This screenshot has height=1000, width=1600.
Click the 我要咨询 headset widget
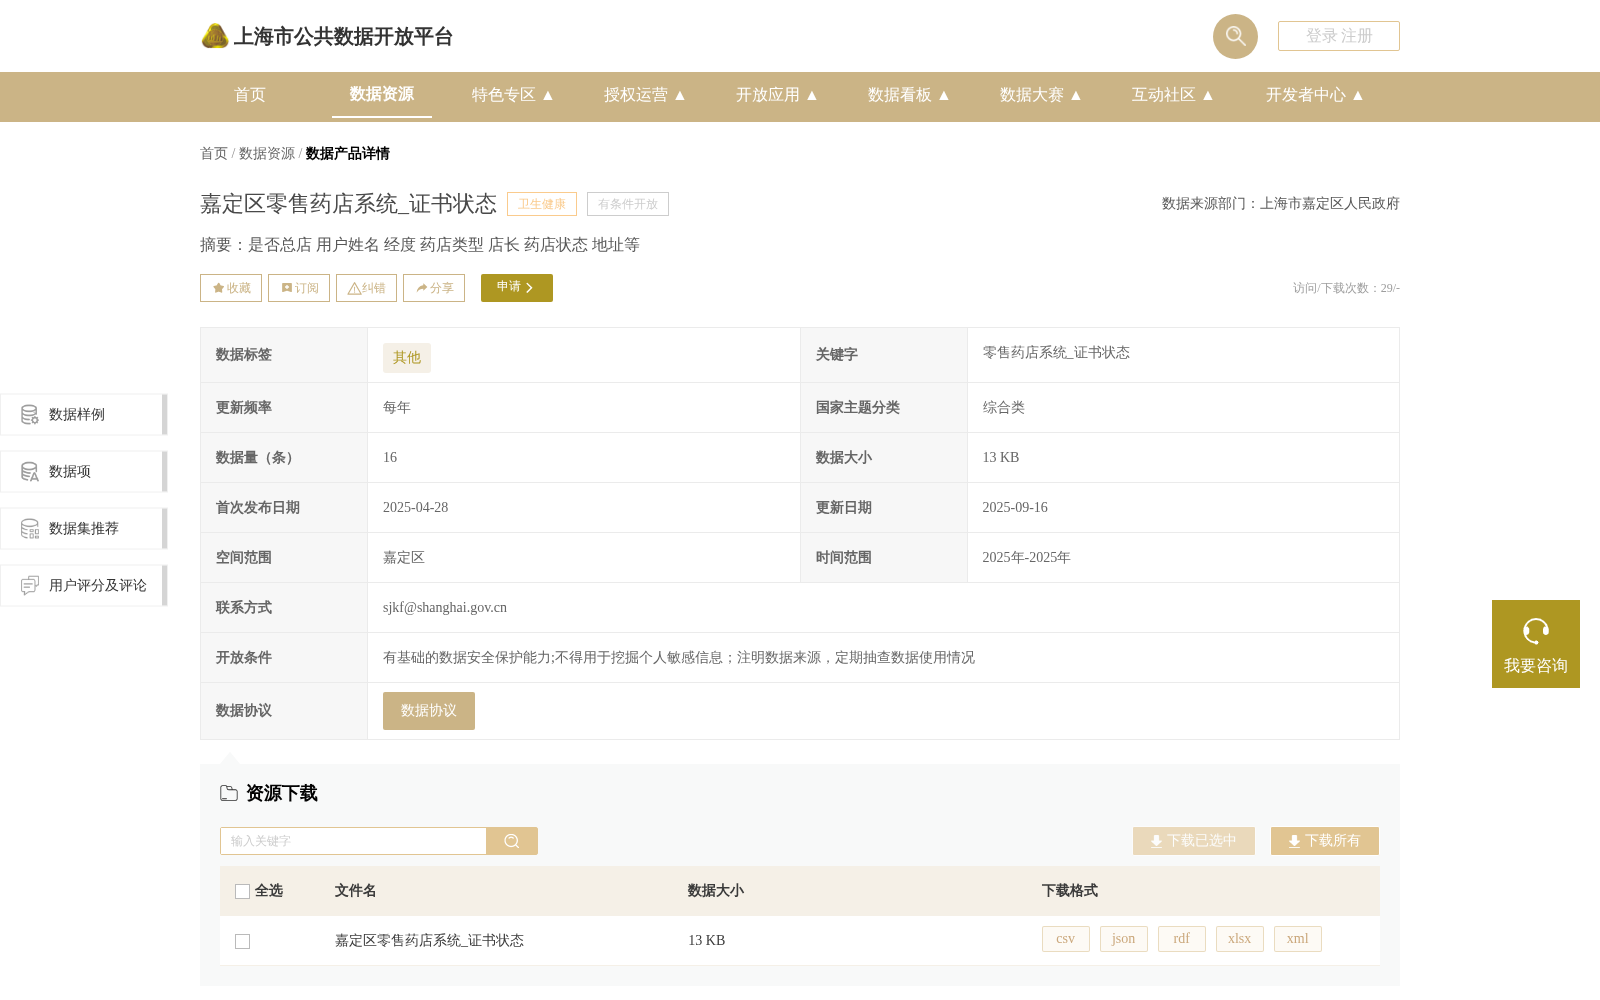1536,644
